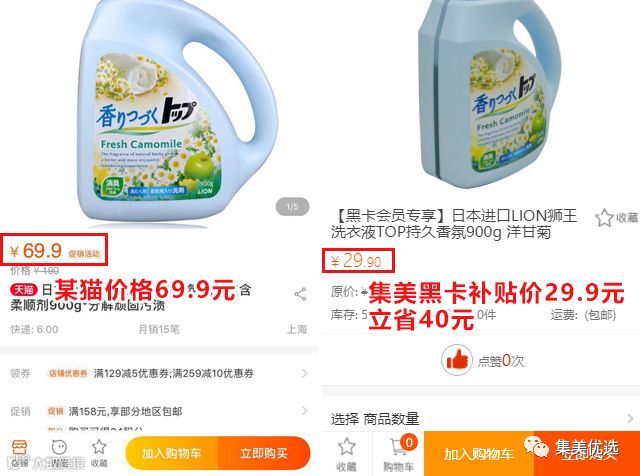Expand the 领券 coupon row chevron

click(x=304, y=373)
